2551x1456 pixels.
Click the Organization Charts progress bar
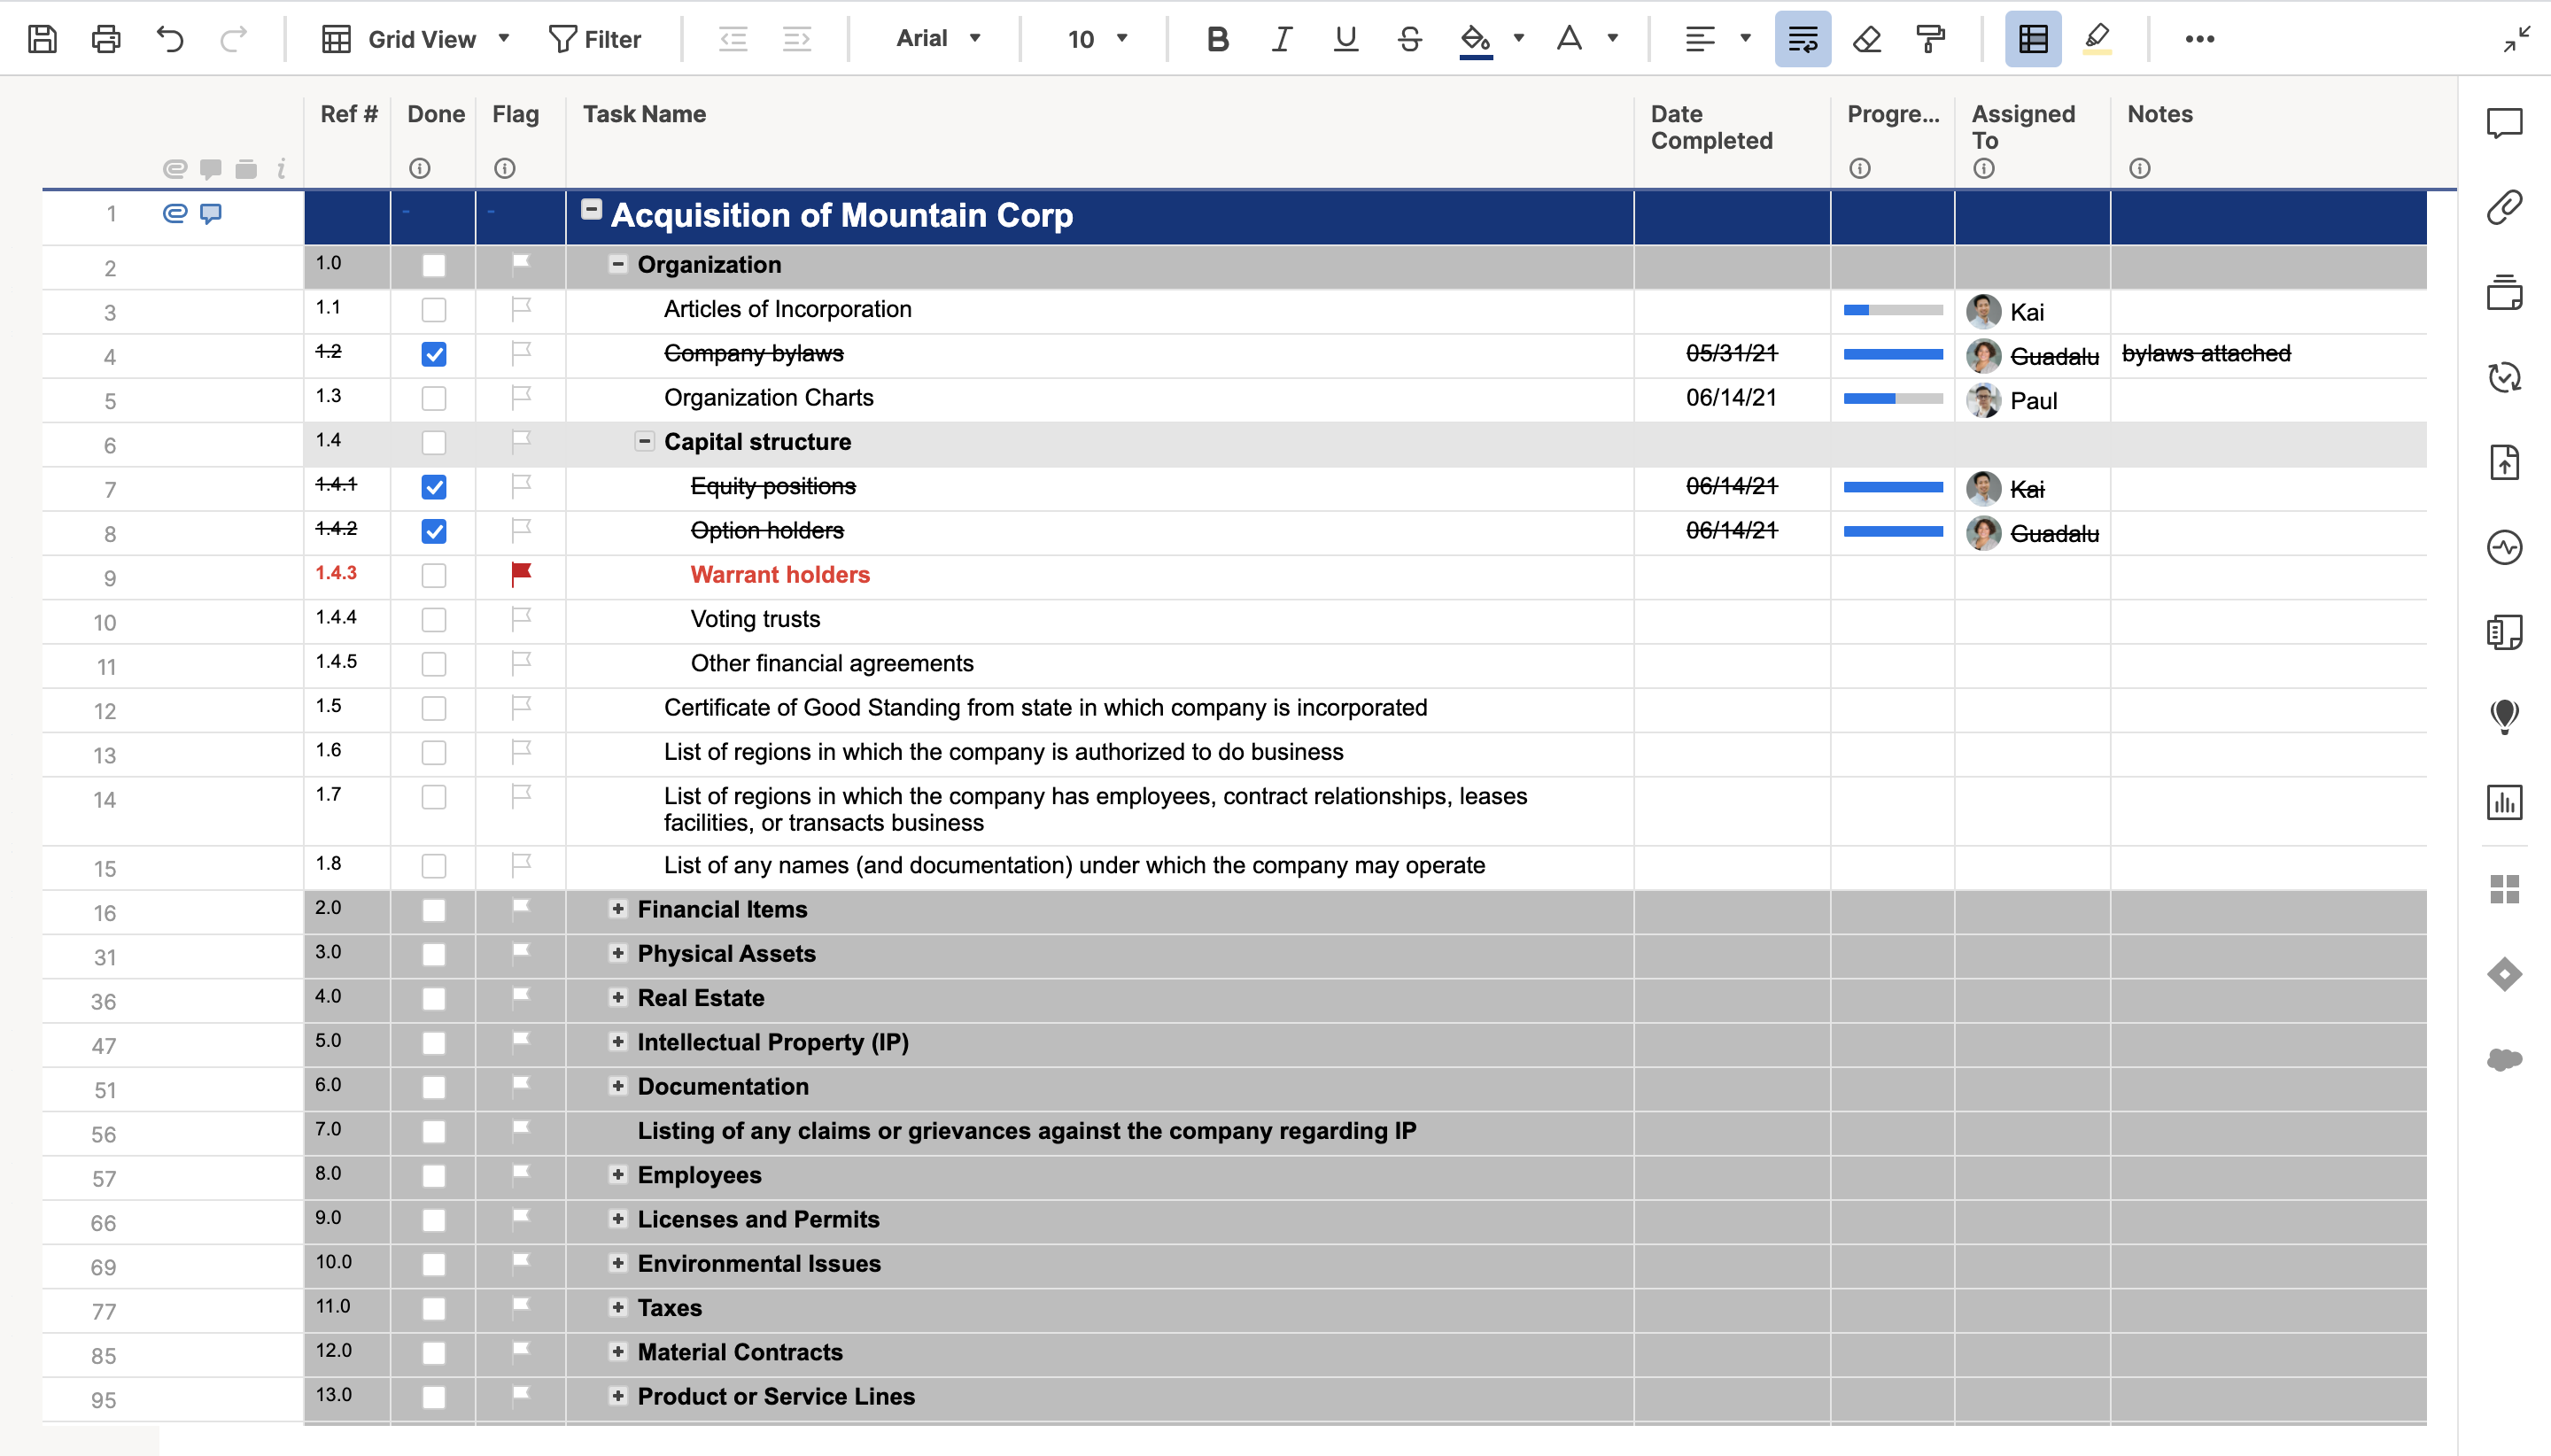click(x=1892, y=398)
